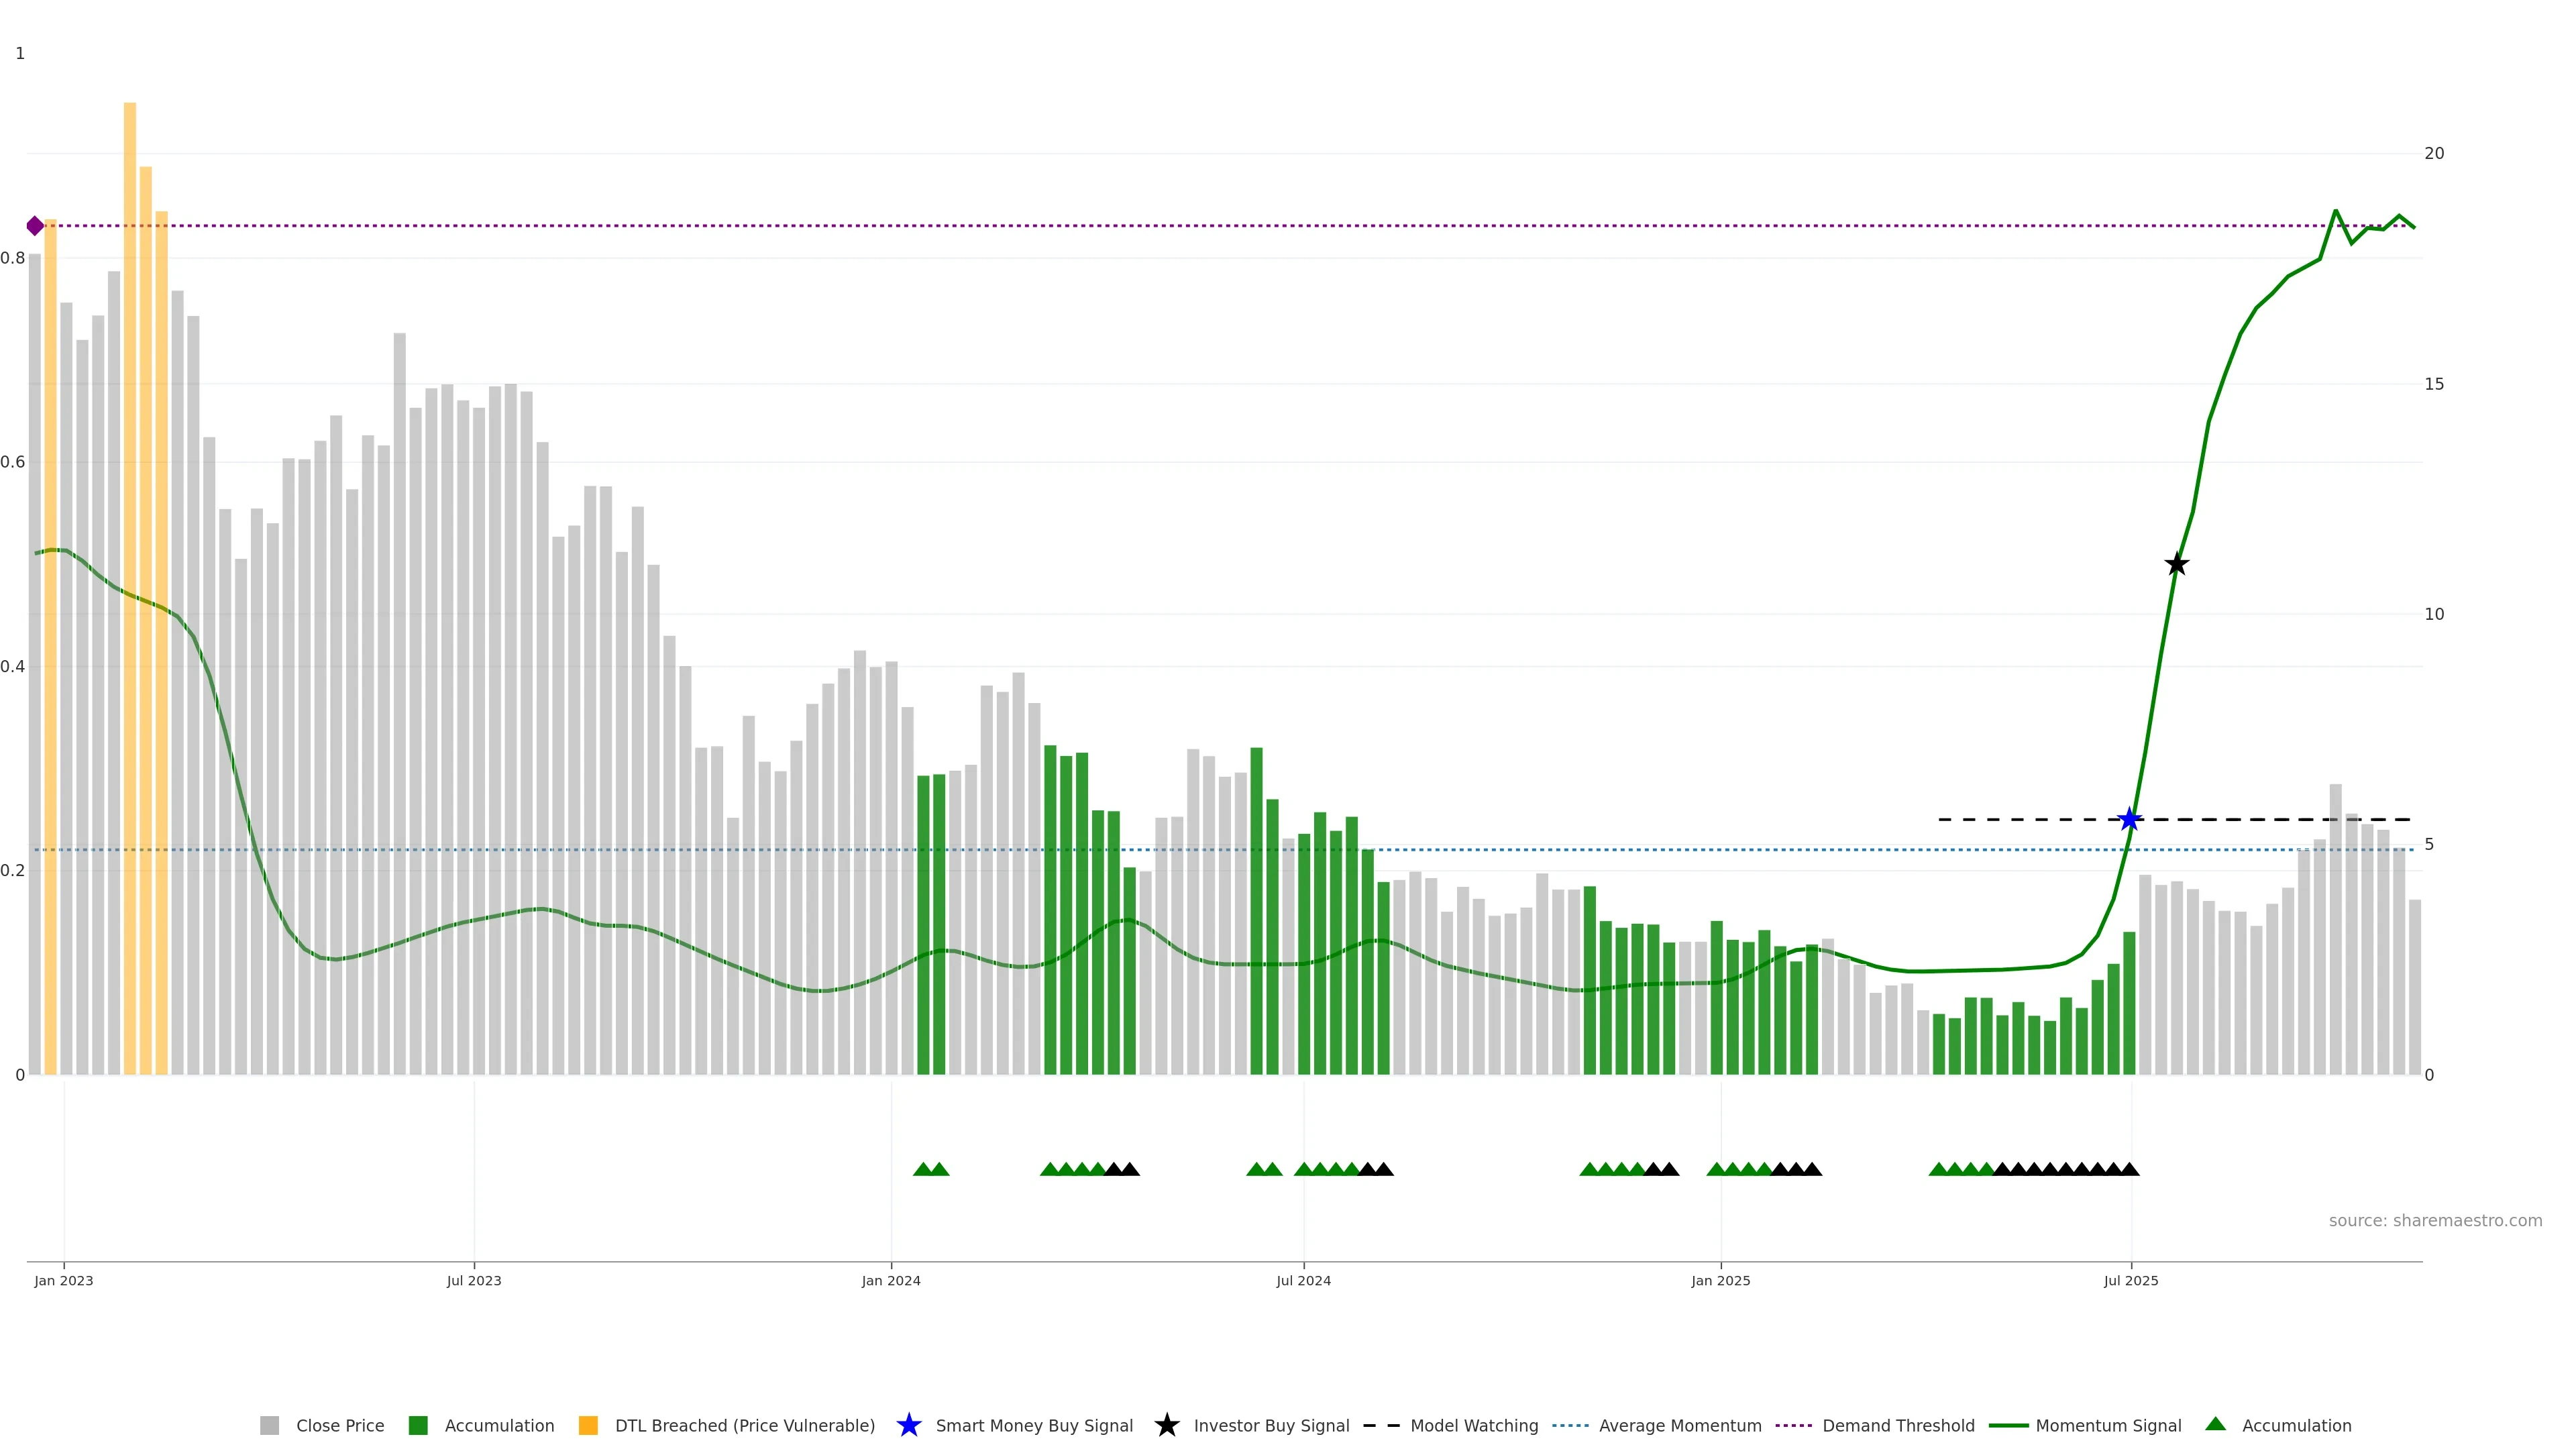Viewport: 2576px width, 1449px height.
Task: Click the orange DTL Breached legend swatch
Action: (588, 1425)
